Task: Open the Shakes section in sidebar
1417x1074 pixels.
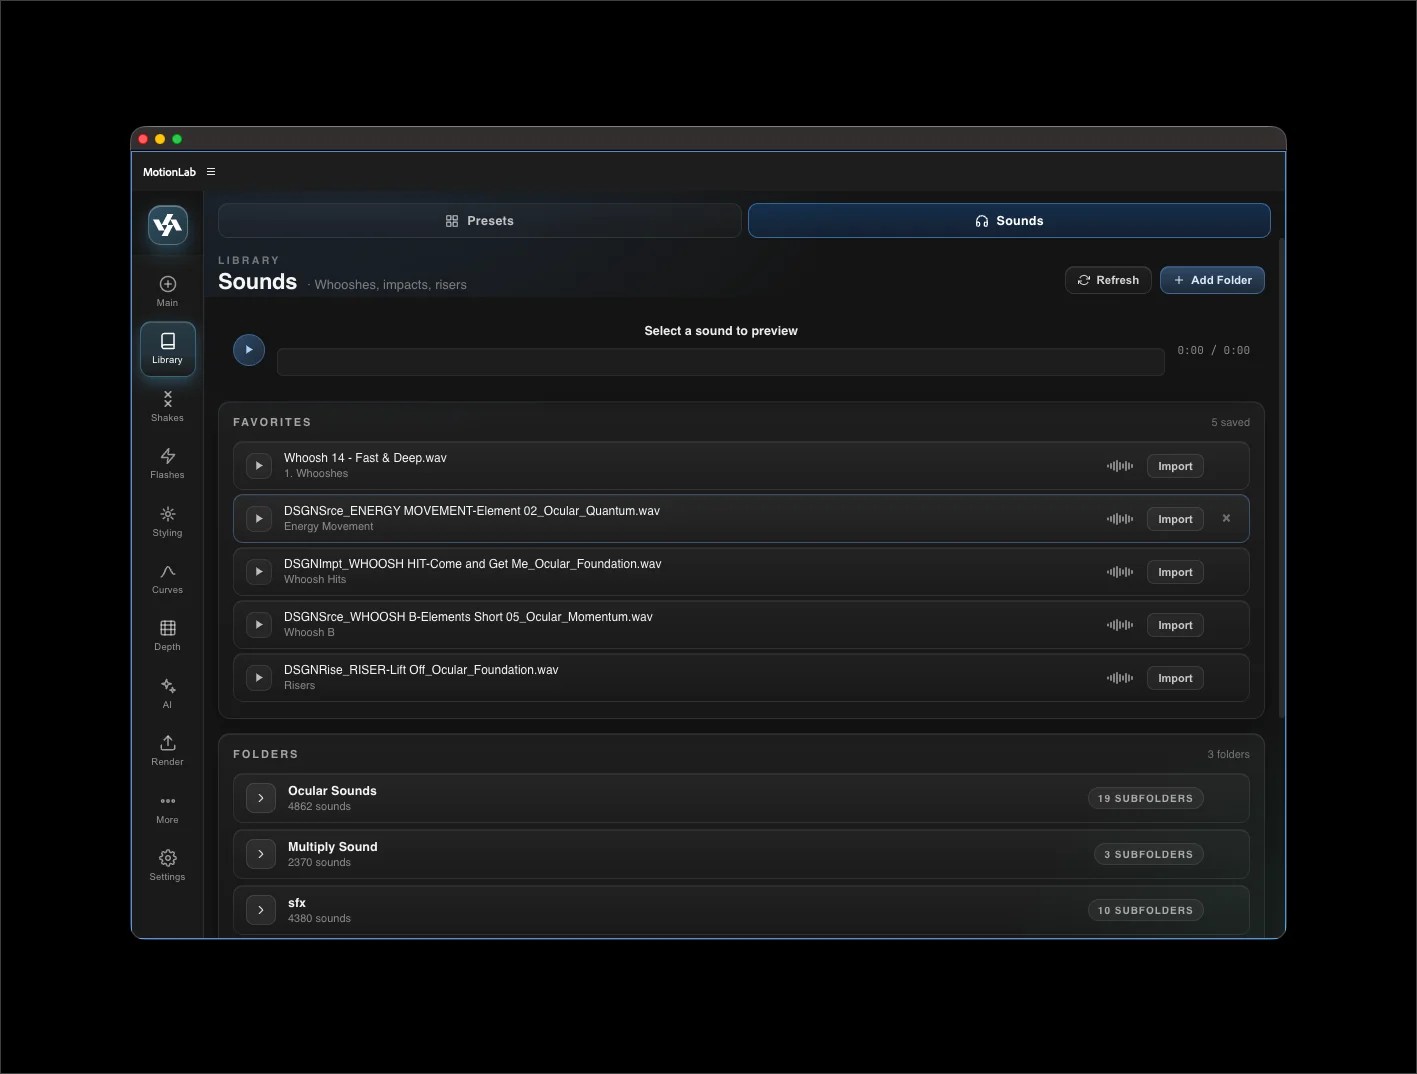Action: tap(168, 406)
